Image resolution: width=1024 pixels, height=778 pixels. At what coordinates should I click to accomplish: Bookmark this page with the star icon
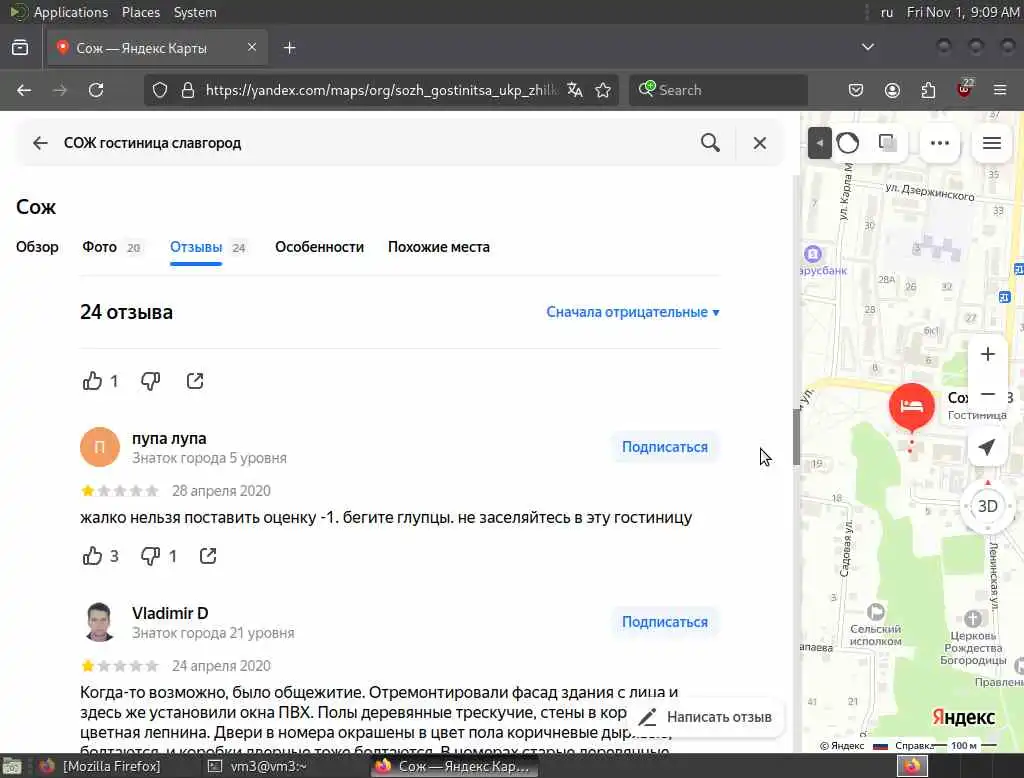pos(603,90)
